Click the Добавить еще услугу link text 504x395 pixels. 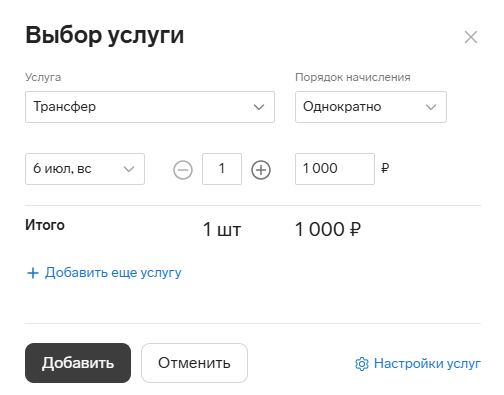pyautogui.click(x=113, y=273)
